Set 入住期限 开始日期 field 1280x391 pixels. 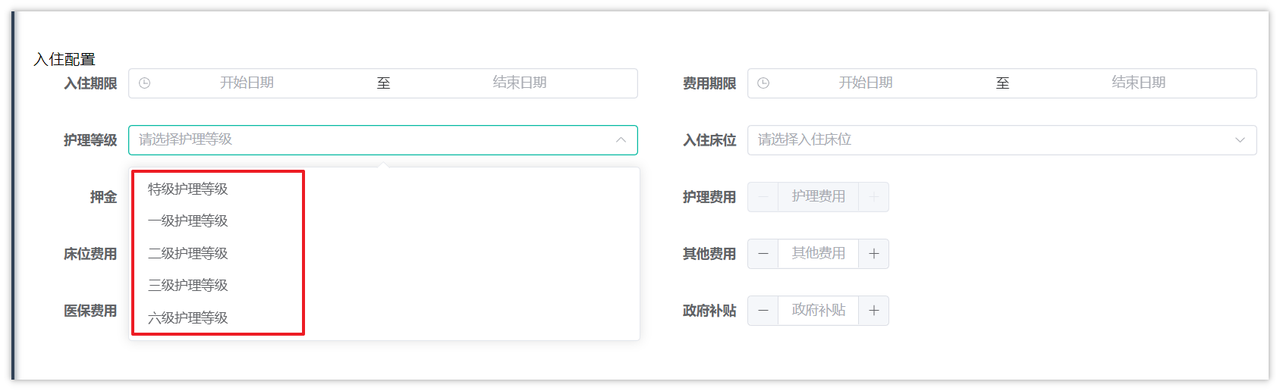click(x=247, y=83)
